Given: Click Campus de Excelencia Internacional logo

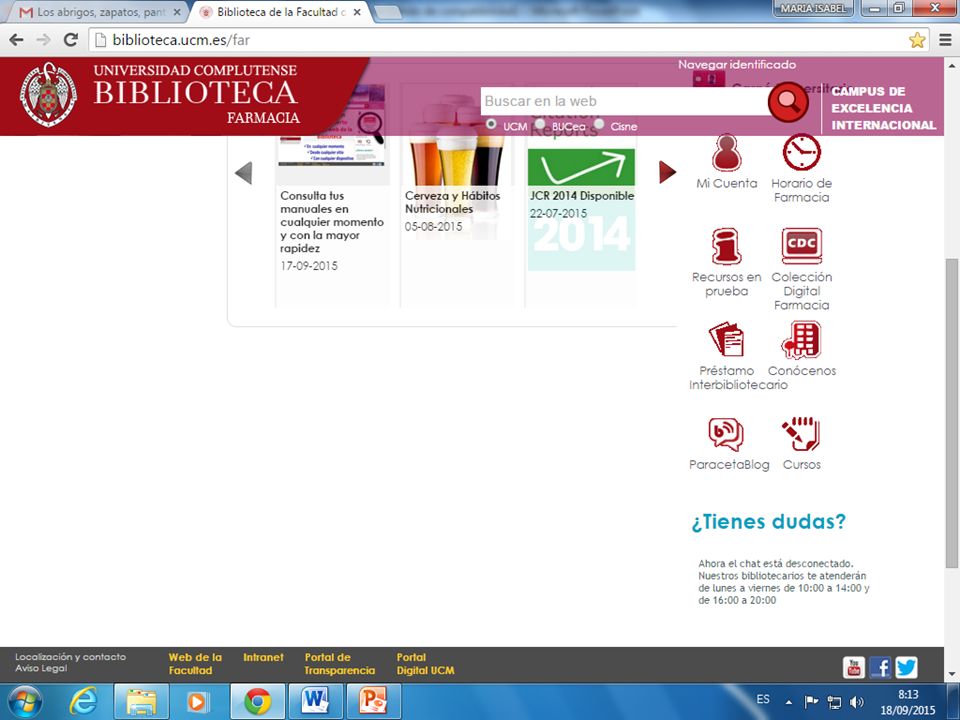Looking at the screenshot, I should (883, 108).
